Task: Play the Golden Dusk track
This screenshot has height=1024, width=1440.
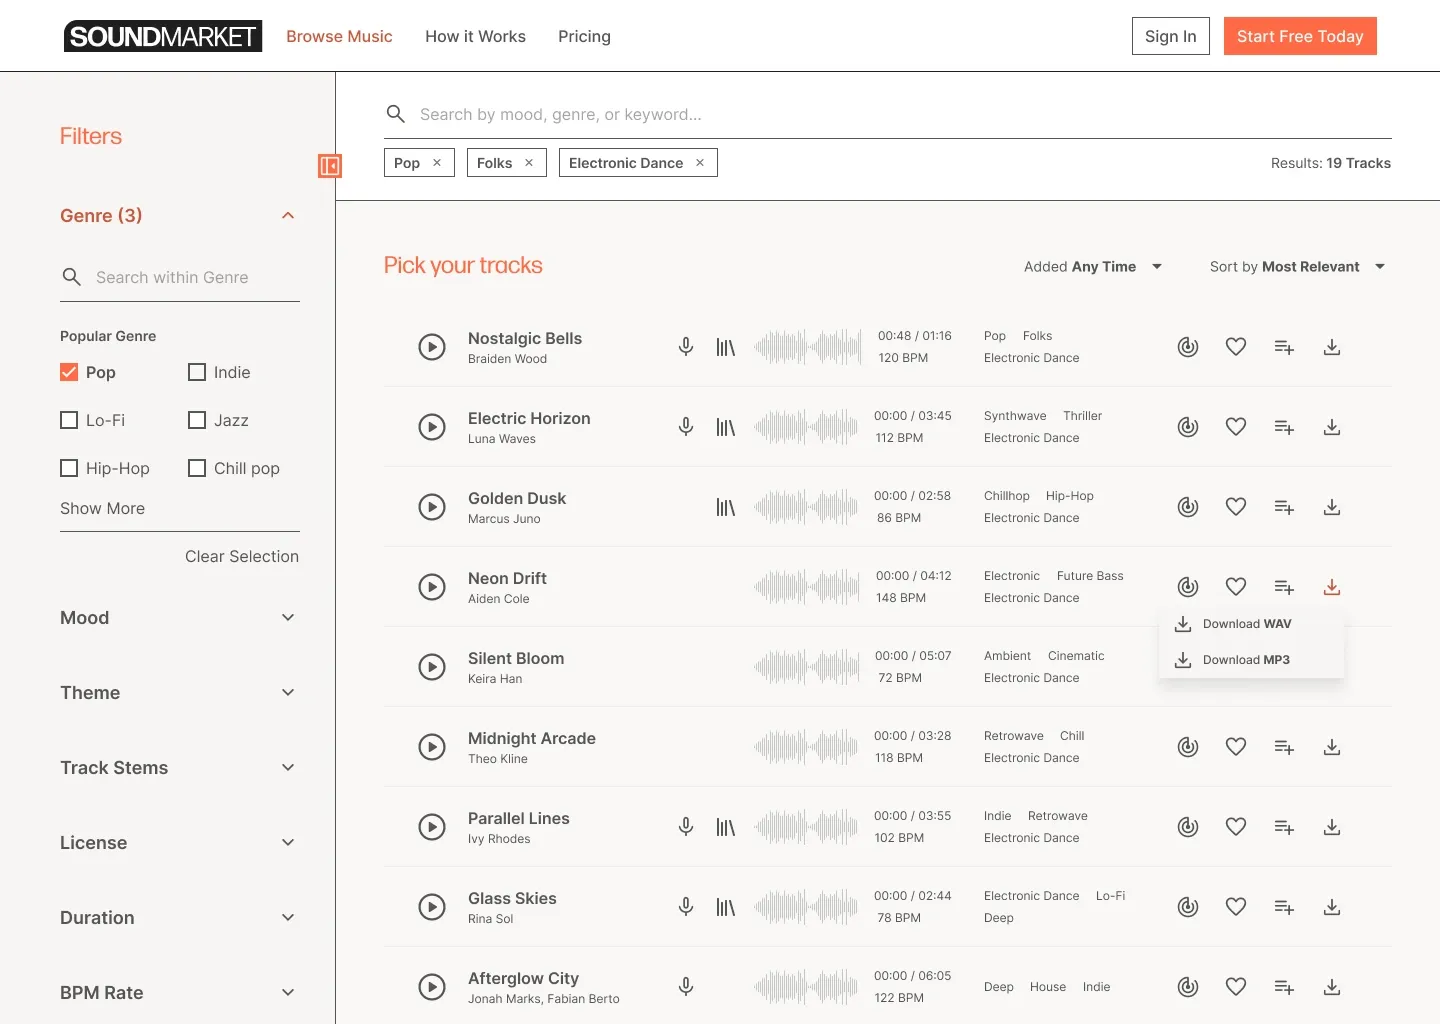Action: 432,507
